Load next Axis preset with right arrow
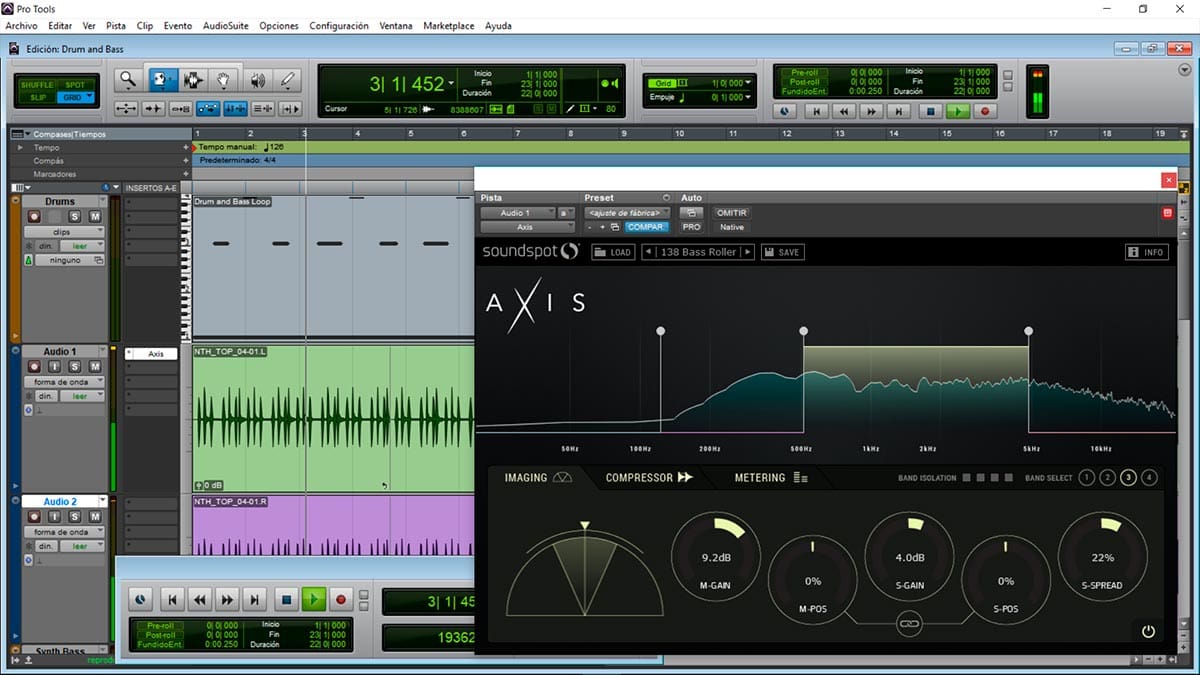Screen dimensions: 1200x675 [747, 252]
